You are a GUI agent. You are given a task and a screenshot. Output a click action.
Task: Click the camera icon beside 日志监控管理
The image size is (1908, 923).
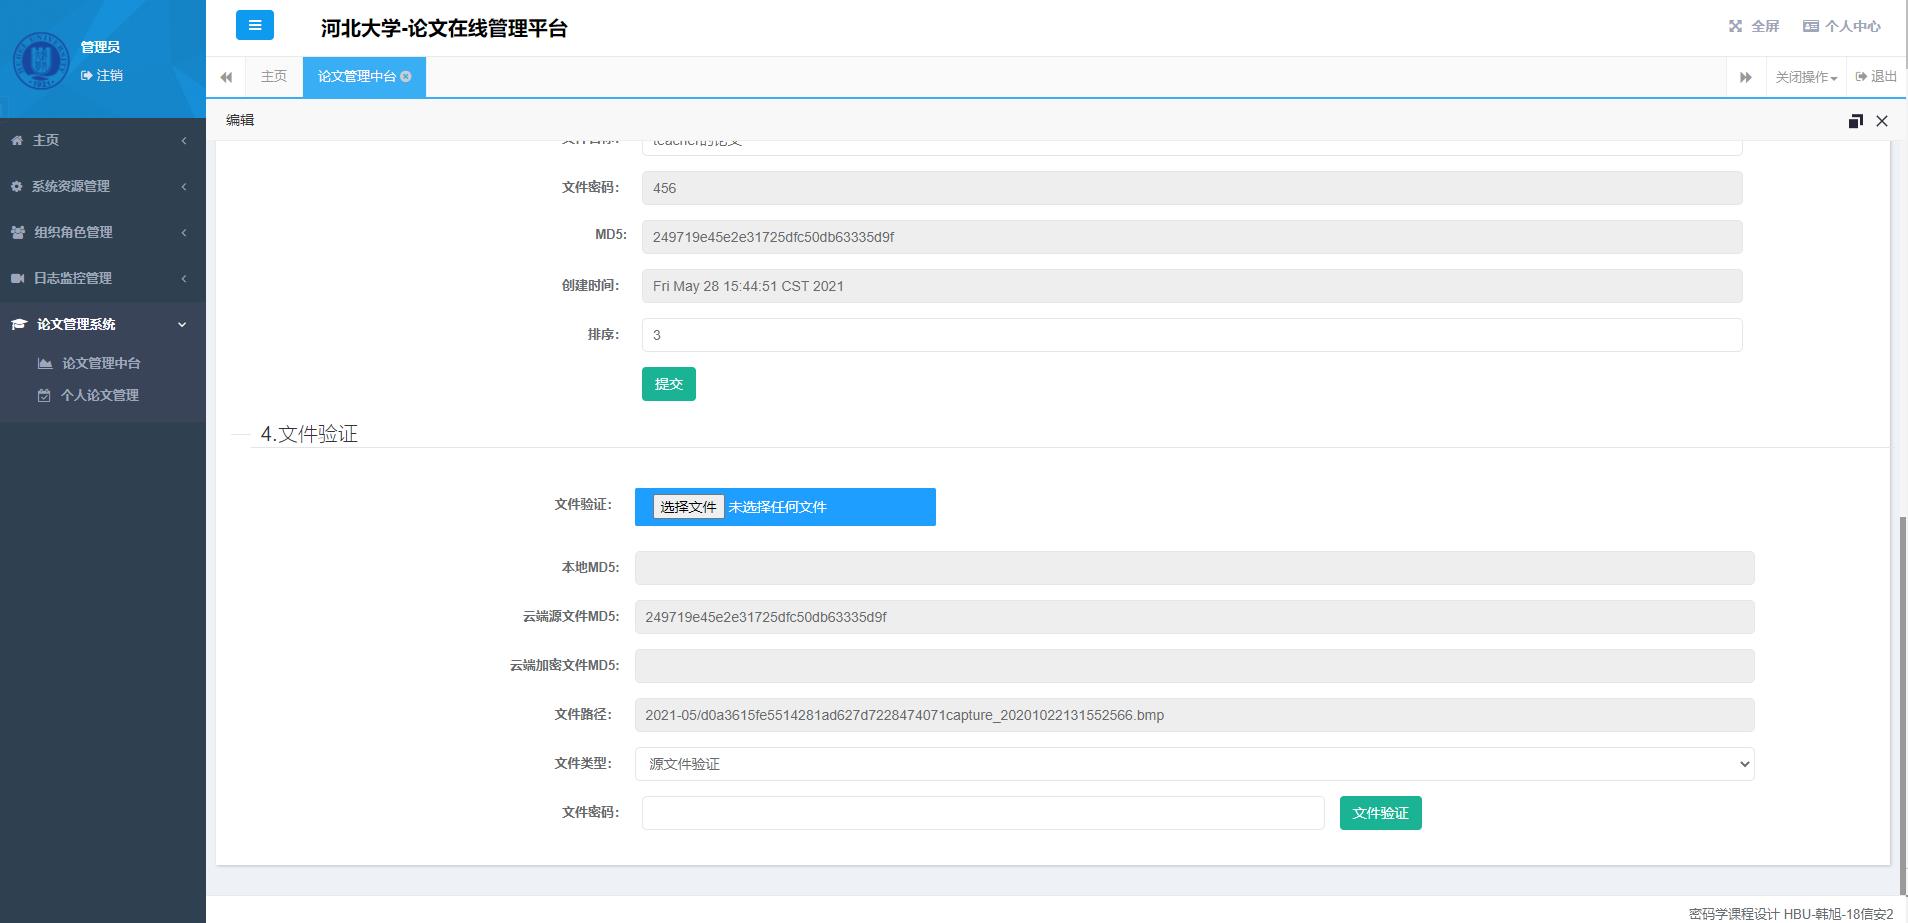click(18, 278)
